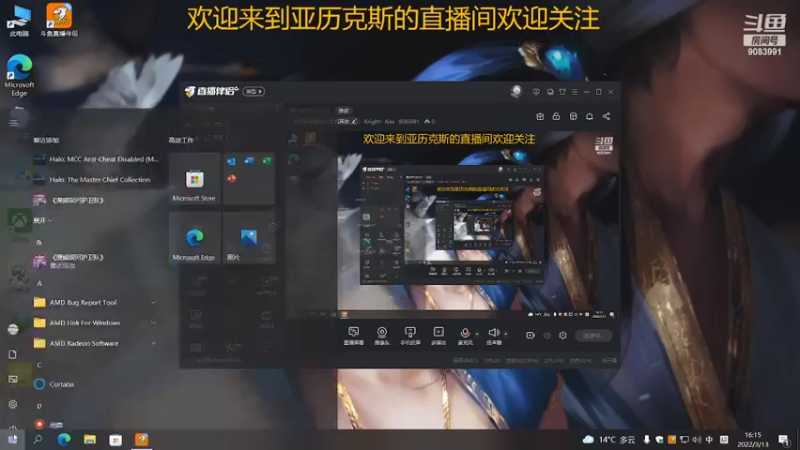The height and width of the screenshot is (450, 800).
Task: Open streaming settings gear in bottom toolbar
Action: (563, 335)
